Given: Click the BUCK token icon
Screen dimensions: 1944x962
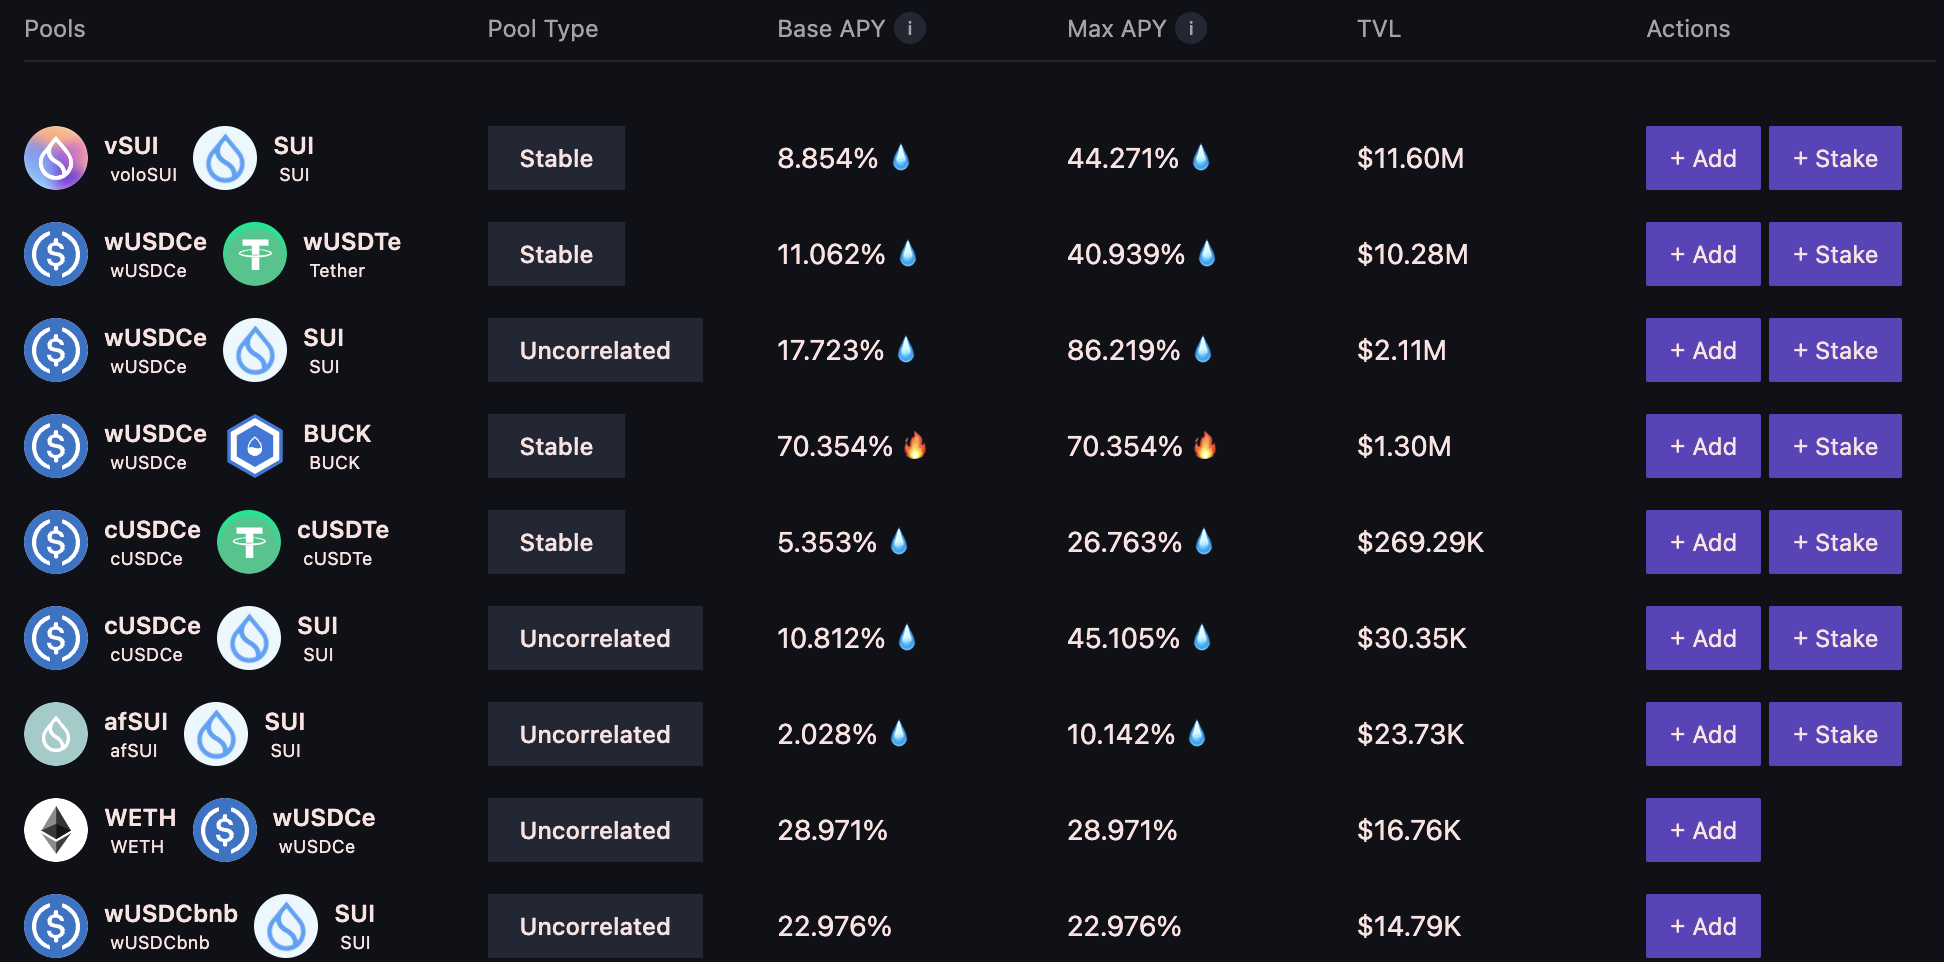Looking at the screenshot, I should [x=255, y=446].
